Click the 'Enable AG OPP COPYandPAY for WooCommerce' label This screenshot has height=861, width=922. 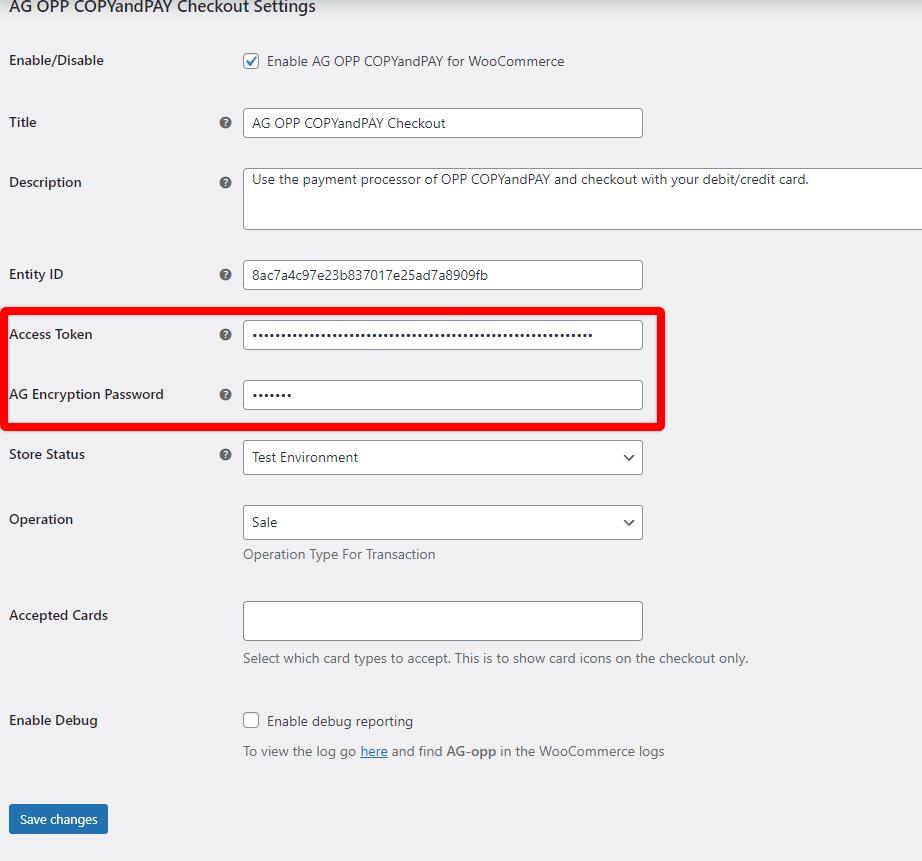point(415,61)
